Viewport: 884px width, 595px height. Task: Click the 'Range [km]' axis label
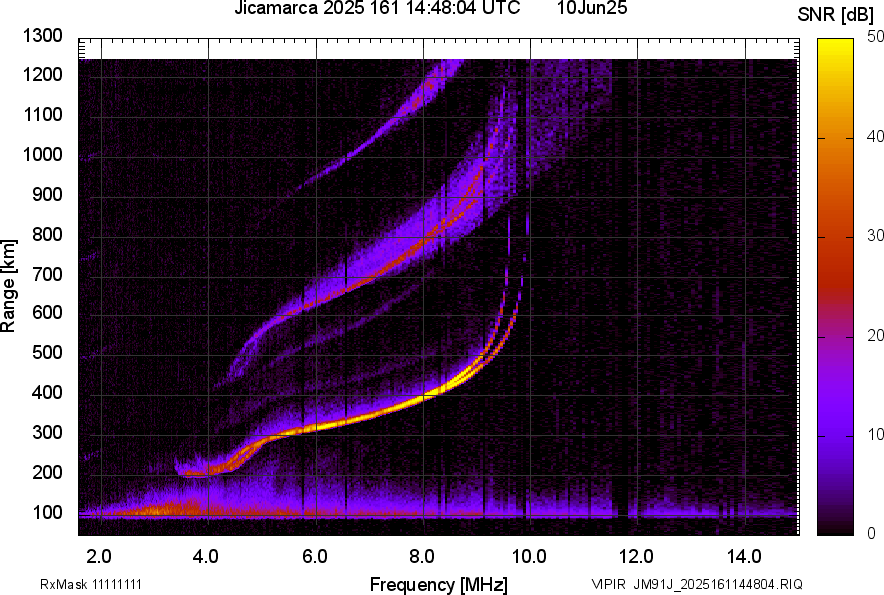[8, 286]
